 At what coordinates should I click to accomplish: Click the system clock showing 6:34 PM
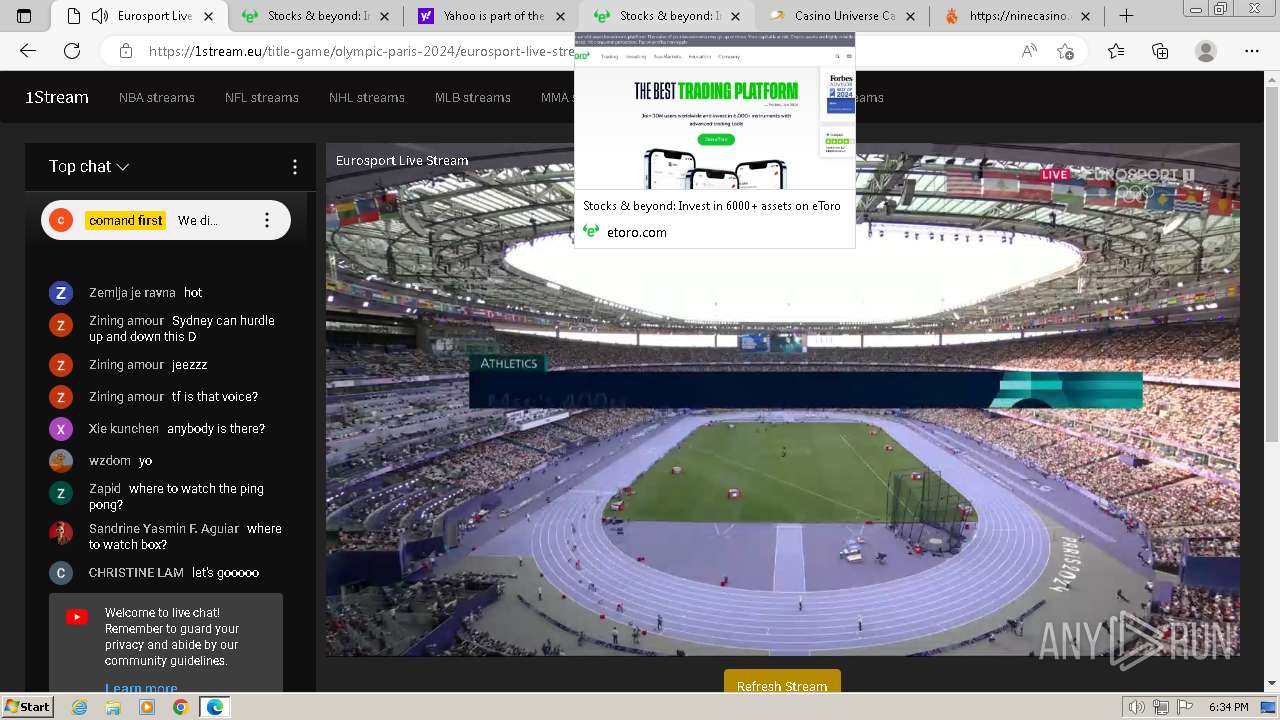1228,707
